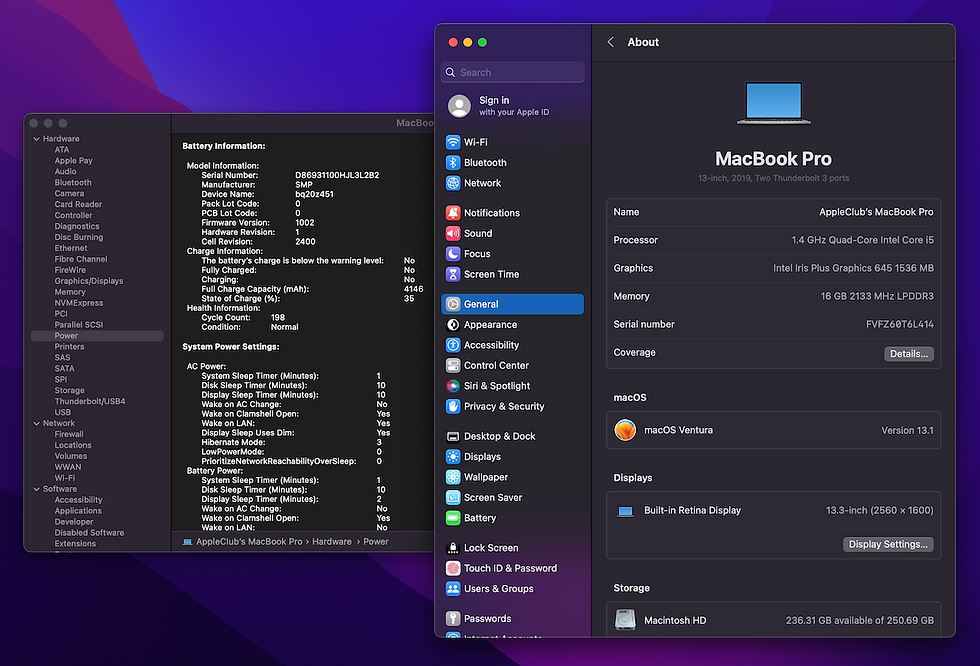Click the 1.4 GHz Quad-Core Intel Core i5 text
This screenshot has height=666, width=980.
point(862,240)
